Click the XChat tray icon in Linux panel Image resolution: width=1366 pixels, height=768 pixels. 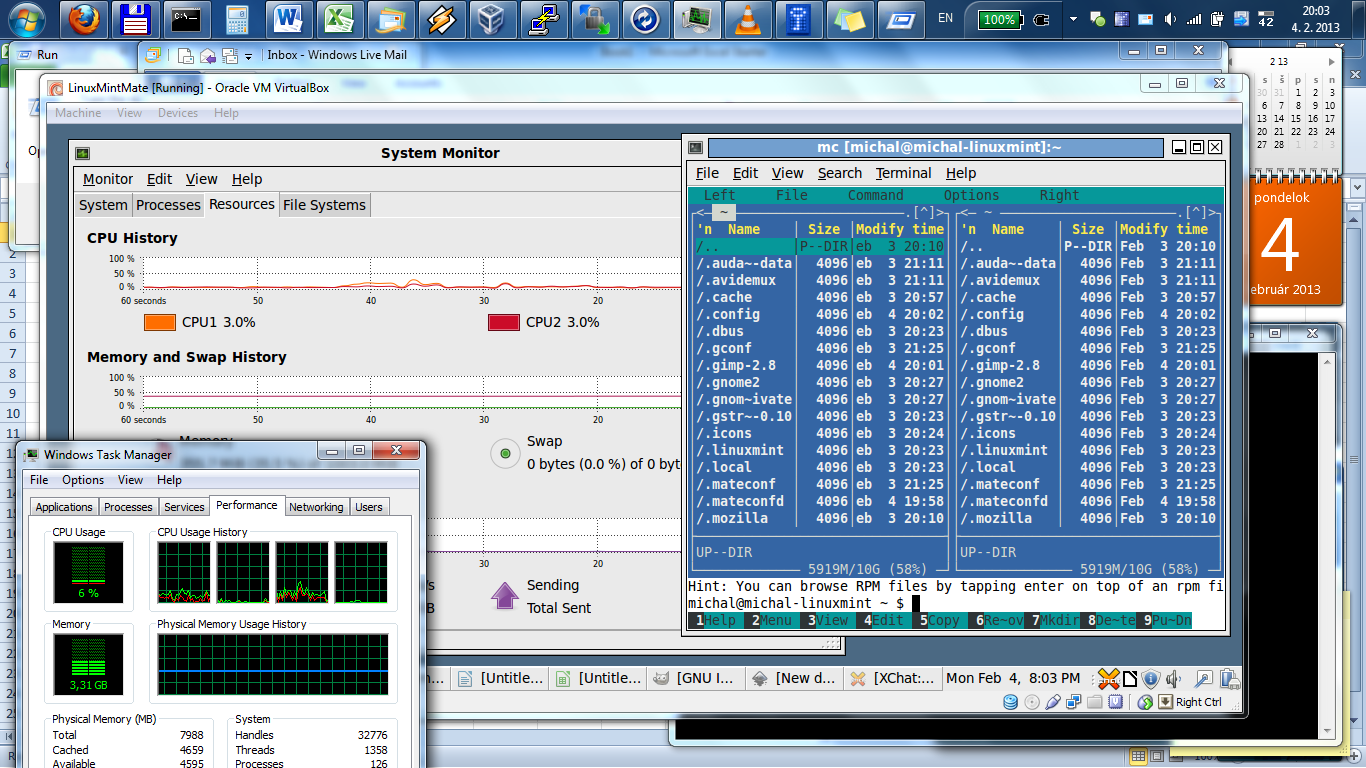[1107, 678]
